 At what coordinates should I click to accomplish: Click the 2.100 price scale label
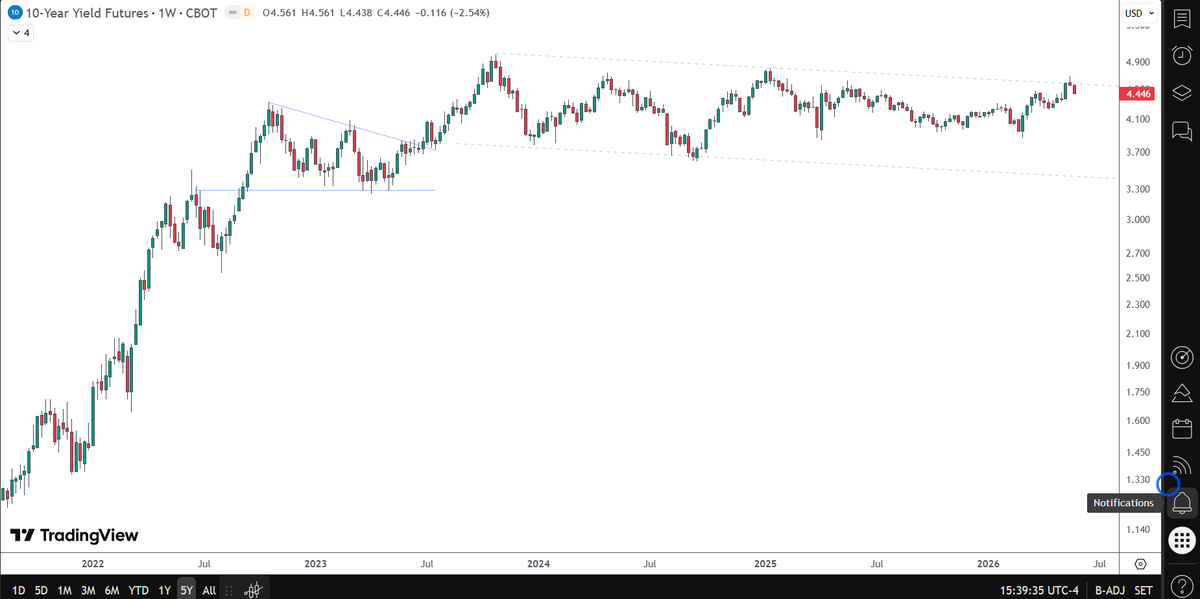pos(1137,334)
